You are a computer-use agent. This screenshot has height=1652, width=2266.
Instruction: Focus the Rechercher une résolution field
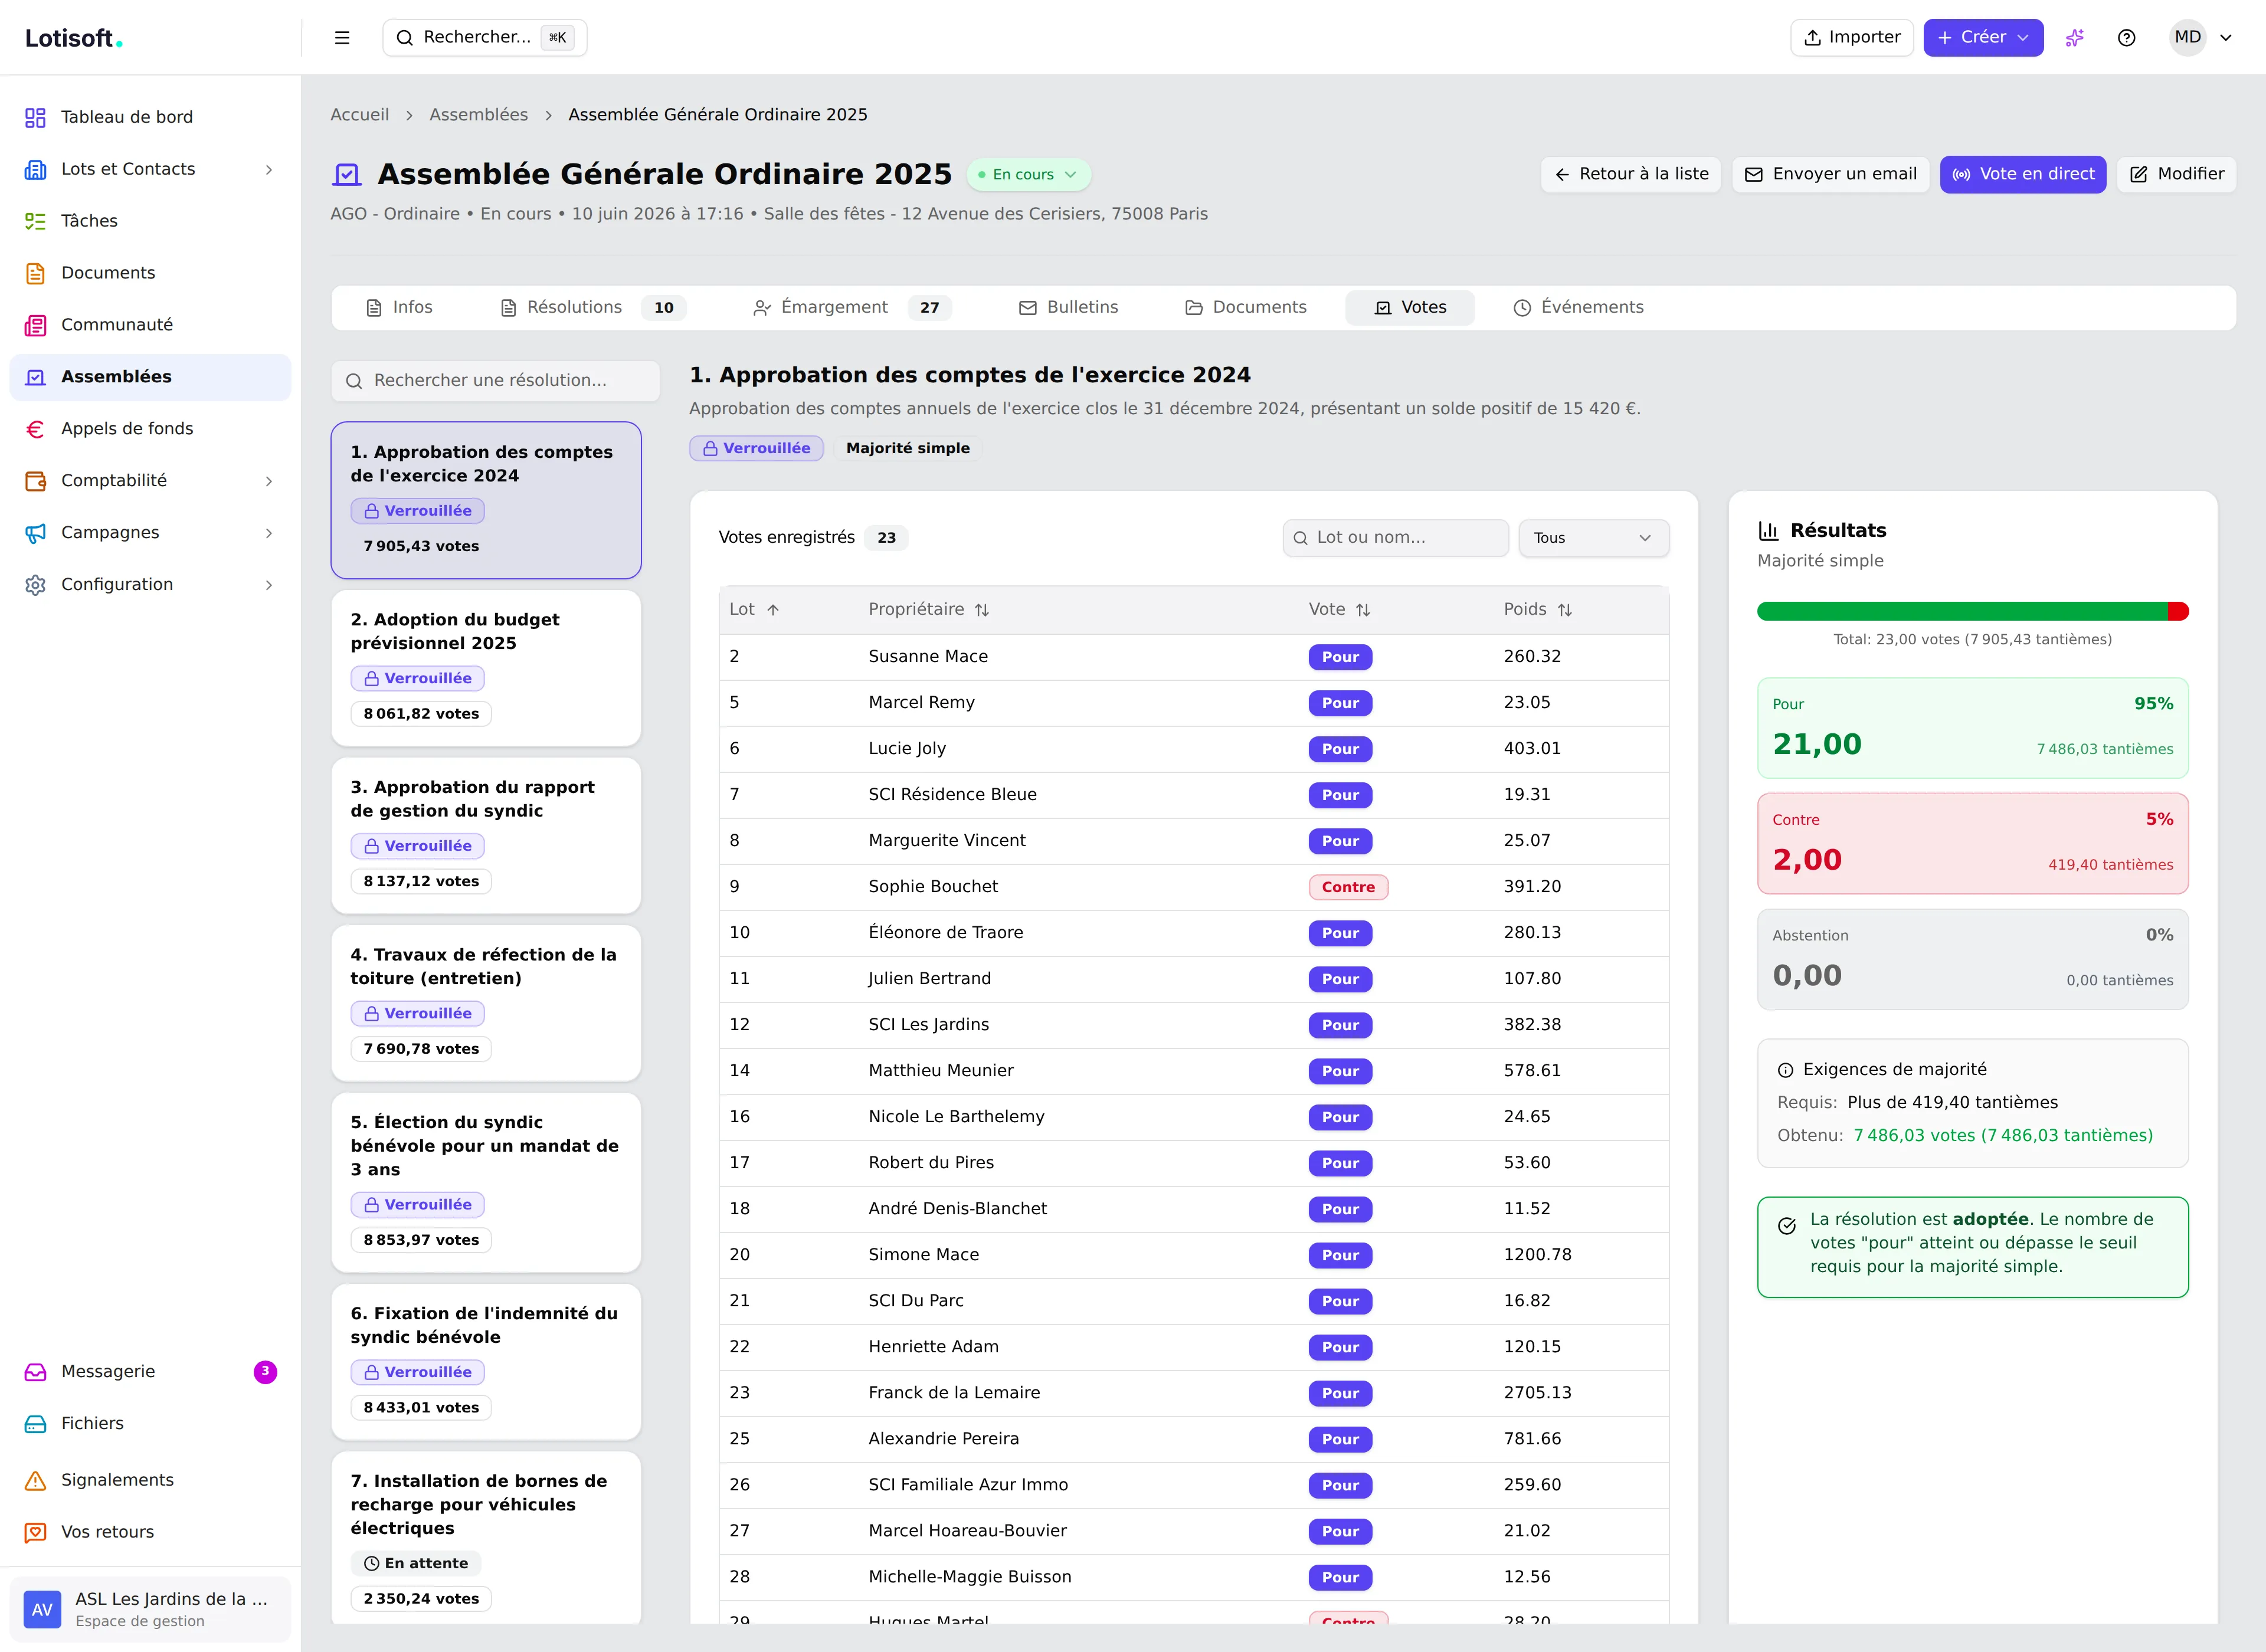pos(495,380)
